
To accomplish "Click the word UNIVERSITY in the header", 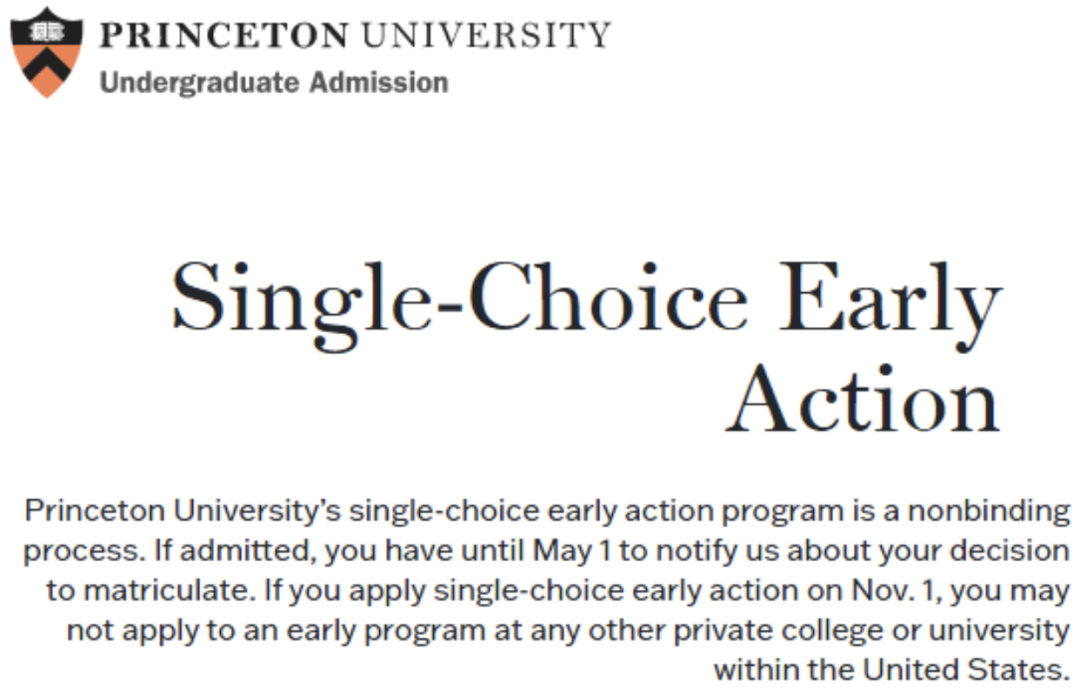I will pos(486,35).
